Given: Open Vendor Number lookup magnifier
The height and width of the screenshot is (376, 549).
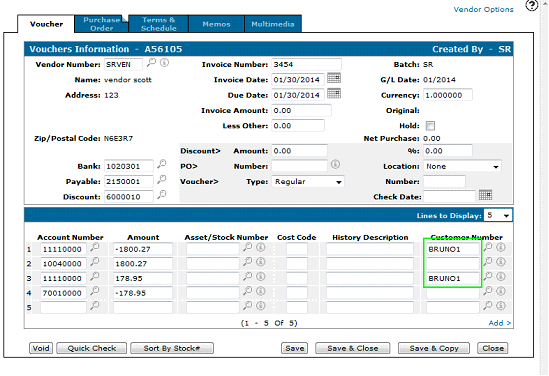Looking at the screenshot, I should pyautogui.click(x=151, y=63).
